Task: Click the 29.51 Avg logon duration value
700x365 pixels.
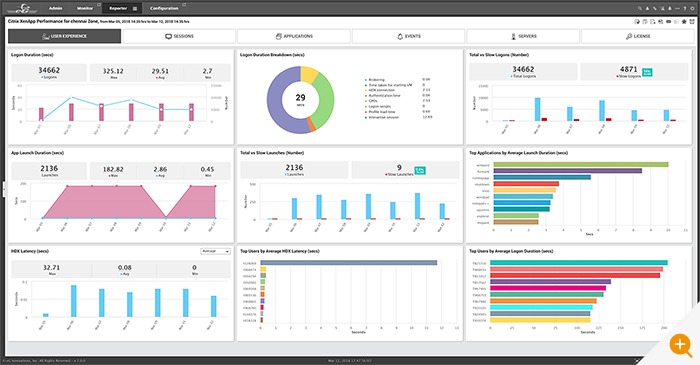Action: click(x=160, y=71)
